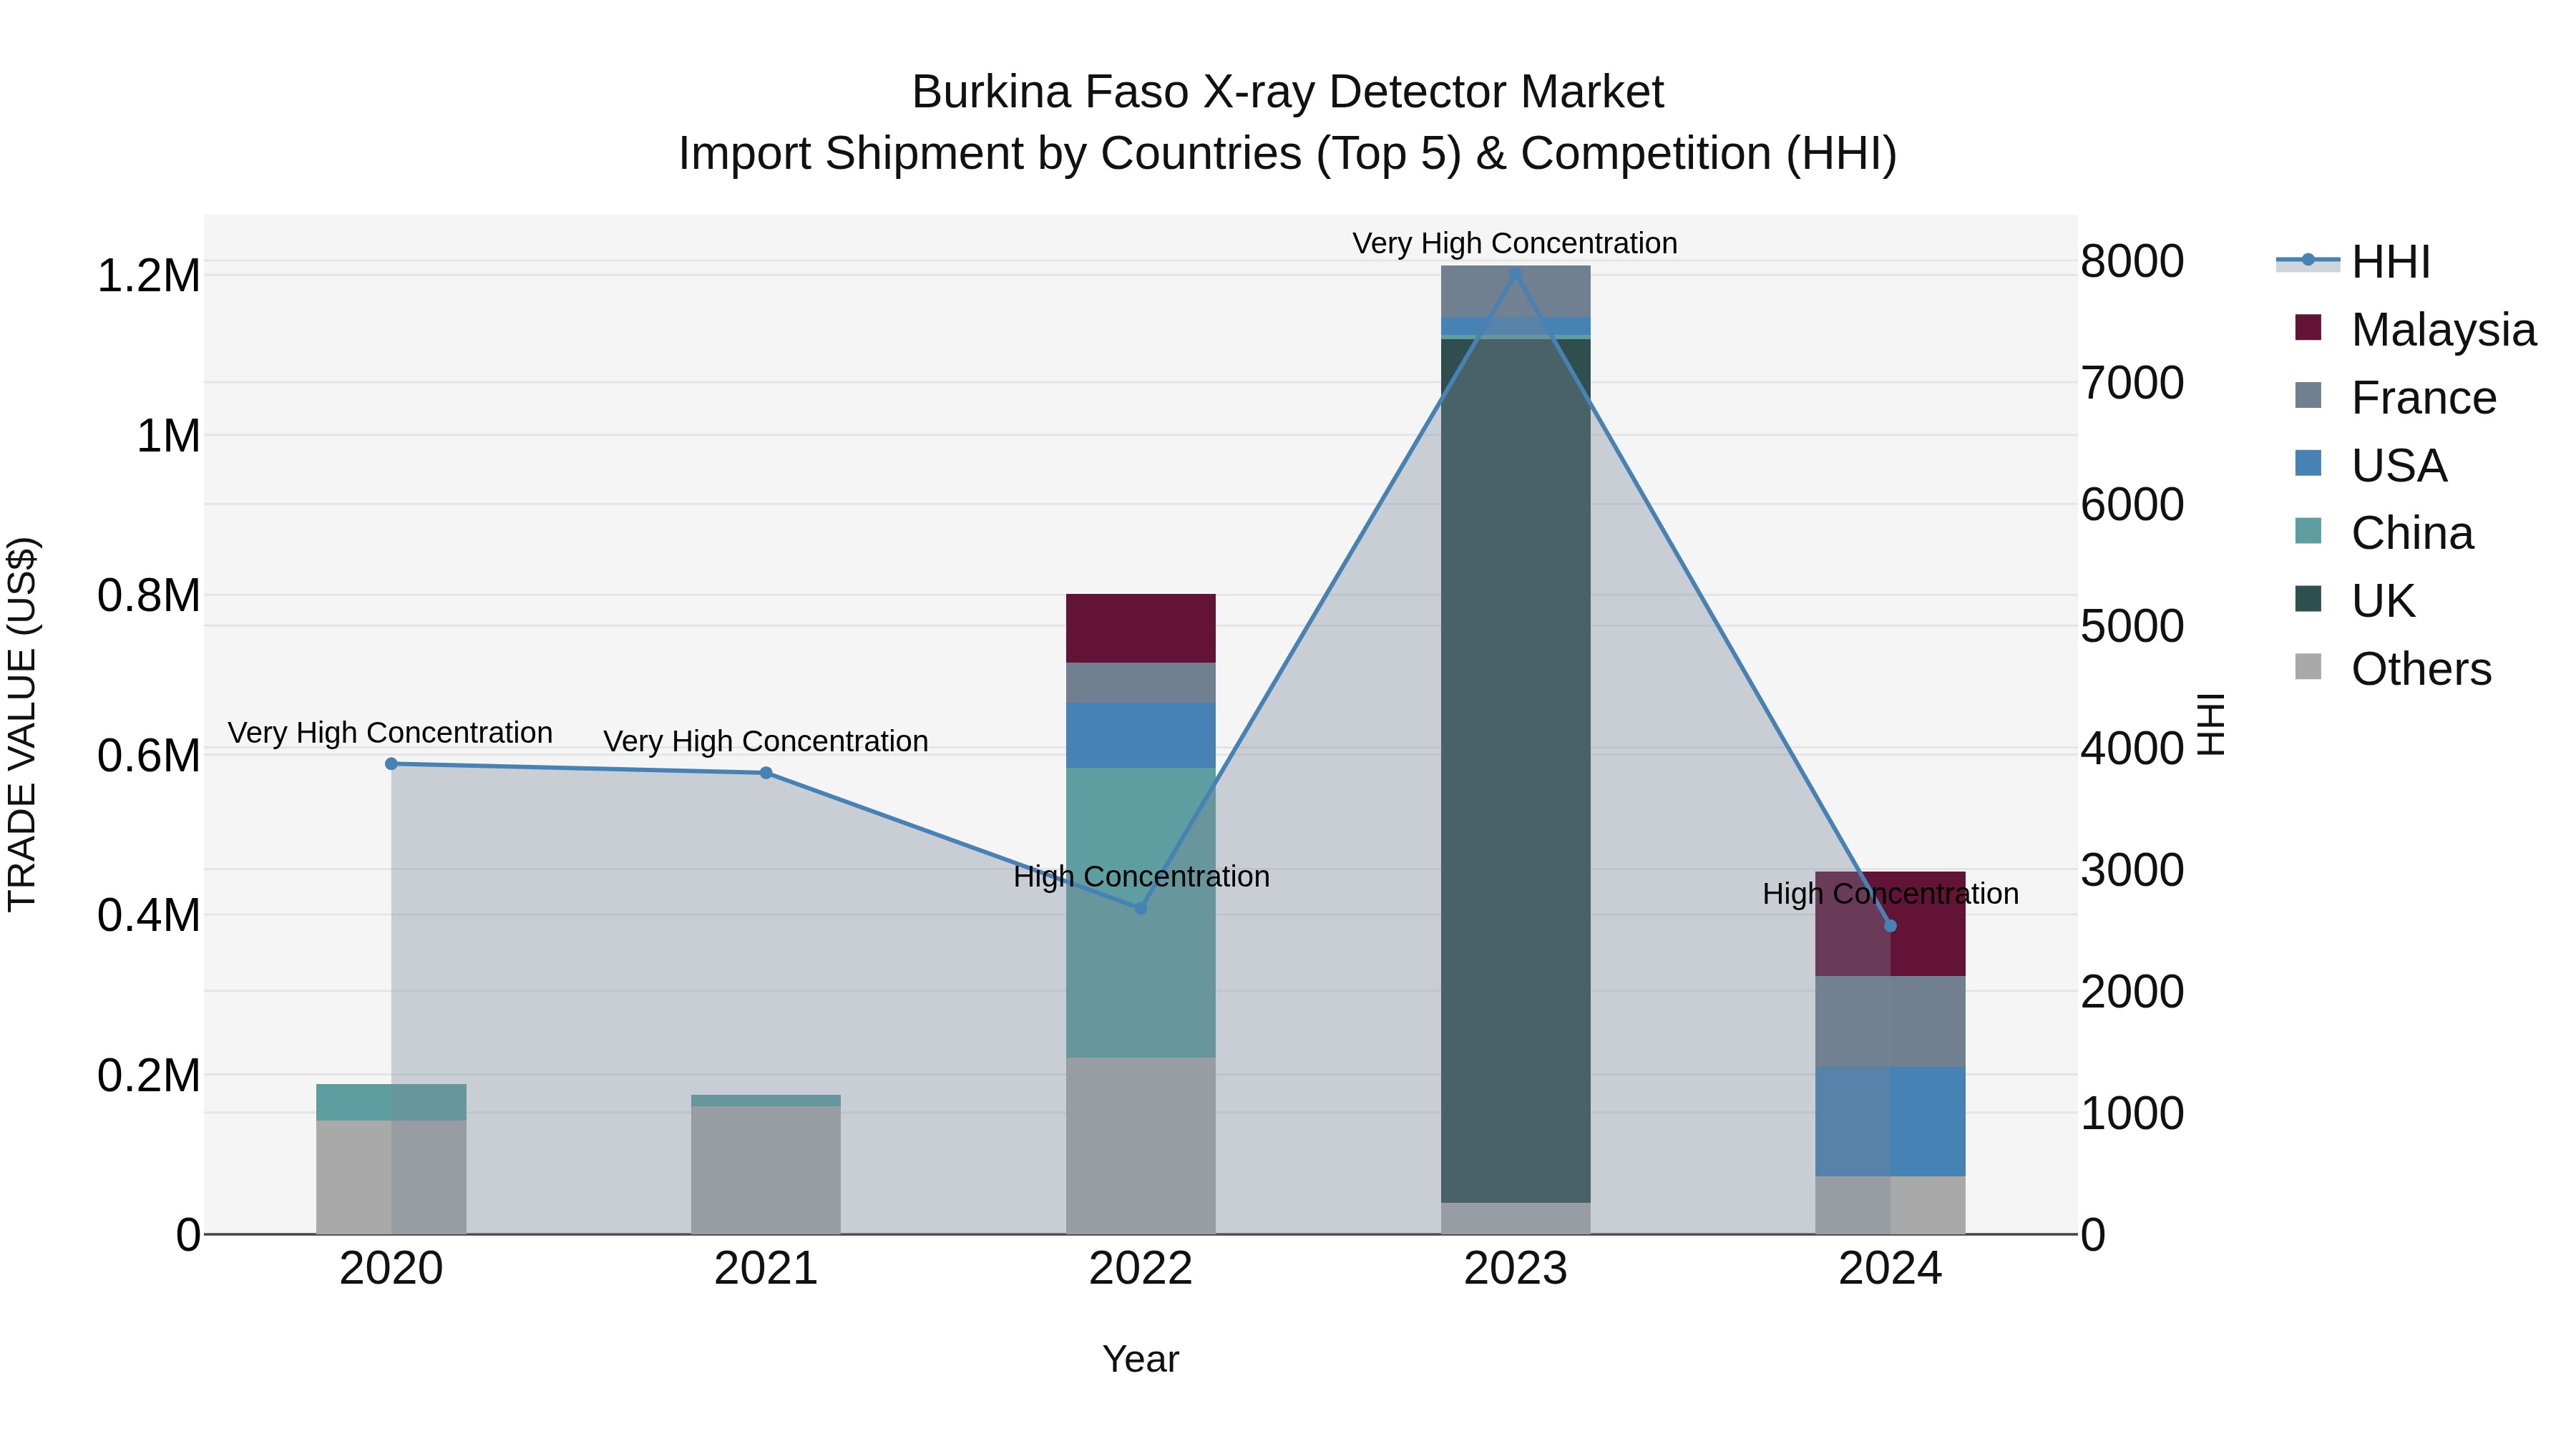2576x1449 pixels.
Task: Click the 2023 x-axis label
Action: pos(1515,1269)
